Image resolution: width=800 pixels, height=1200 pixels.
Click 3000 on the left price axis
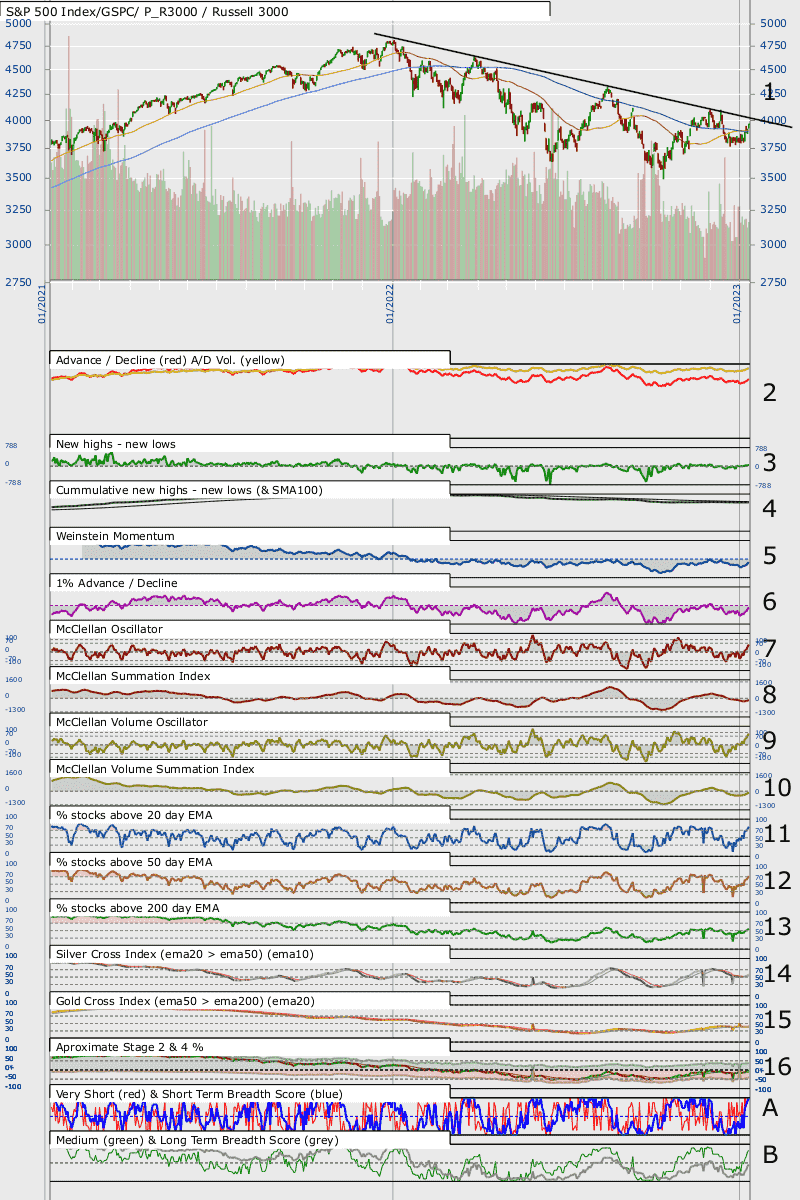pyautogui.click(x=19, y=245)
